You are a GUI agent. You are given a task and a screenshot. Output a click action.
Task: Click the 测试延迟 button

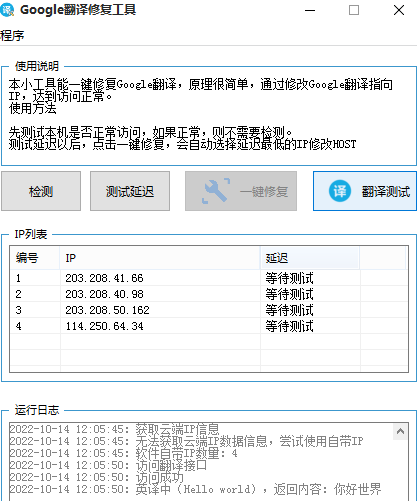[130, 191]
